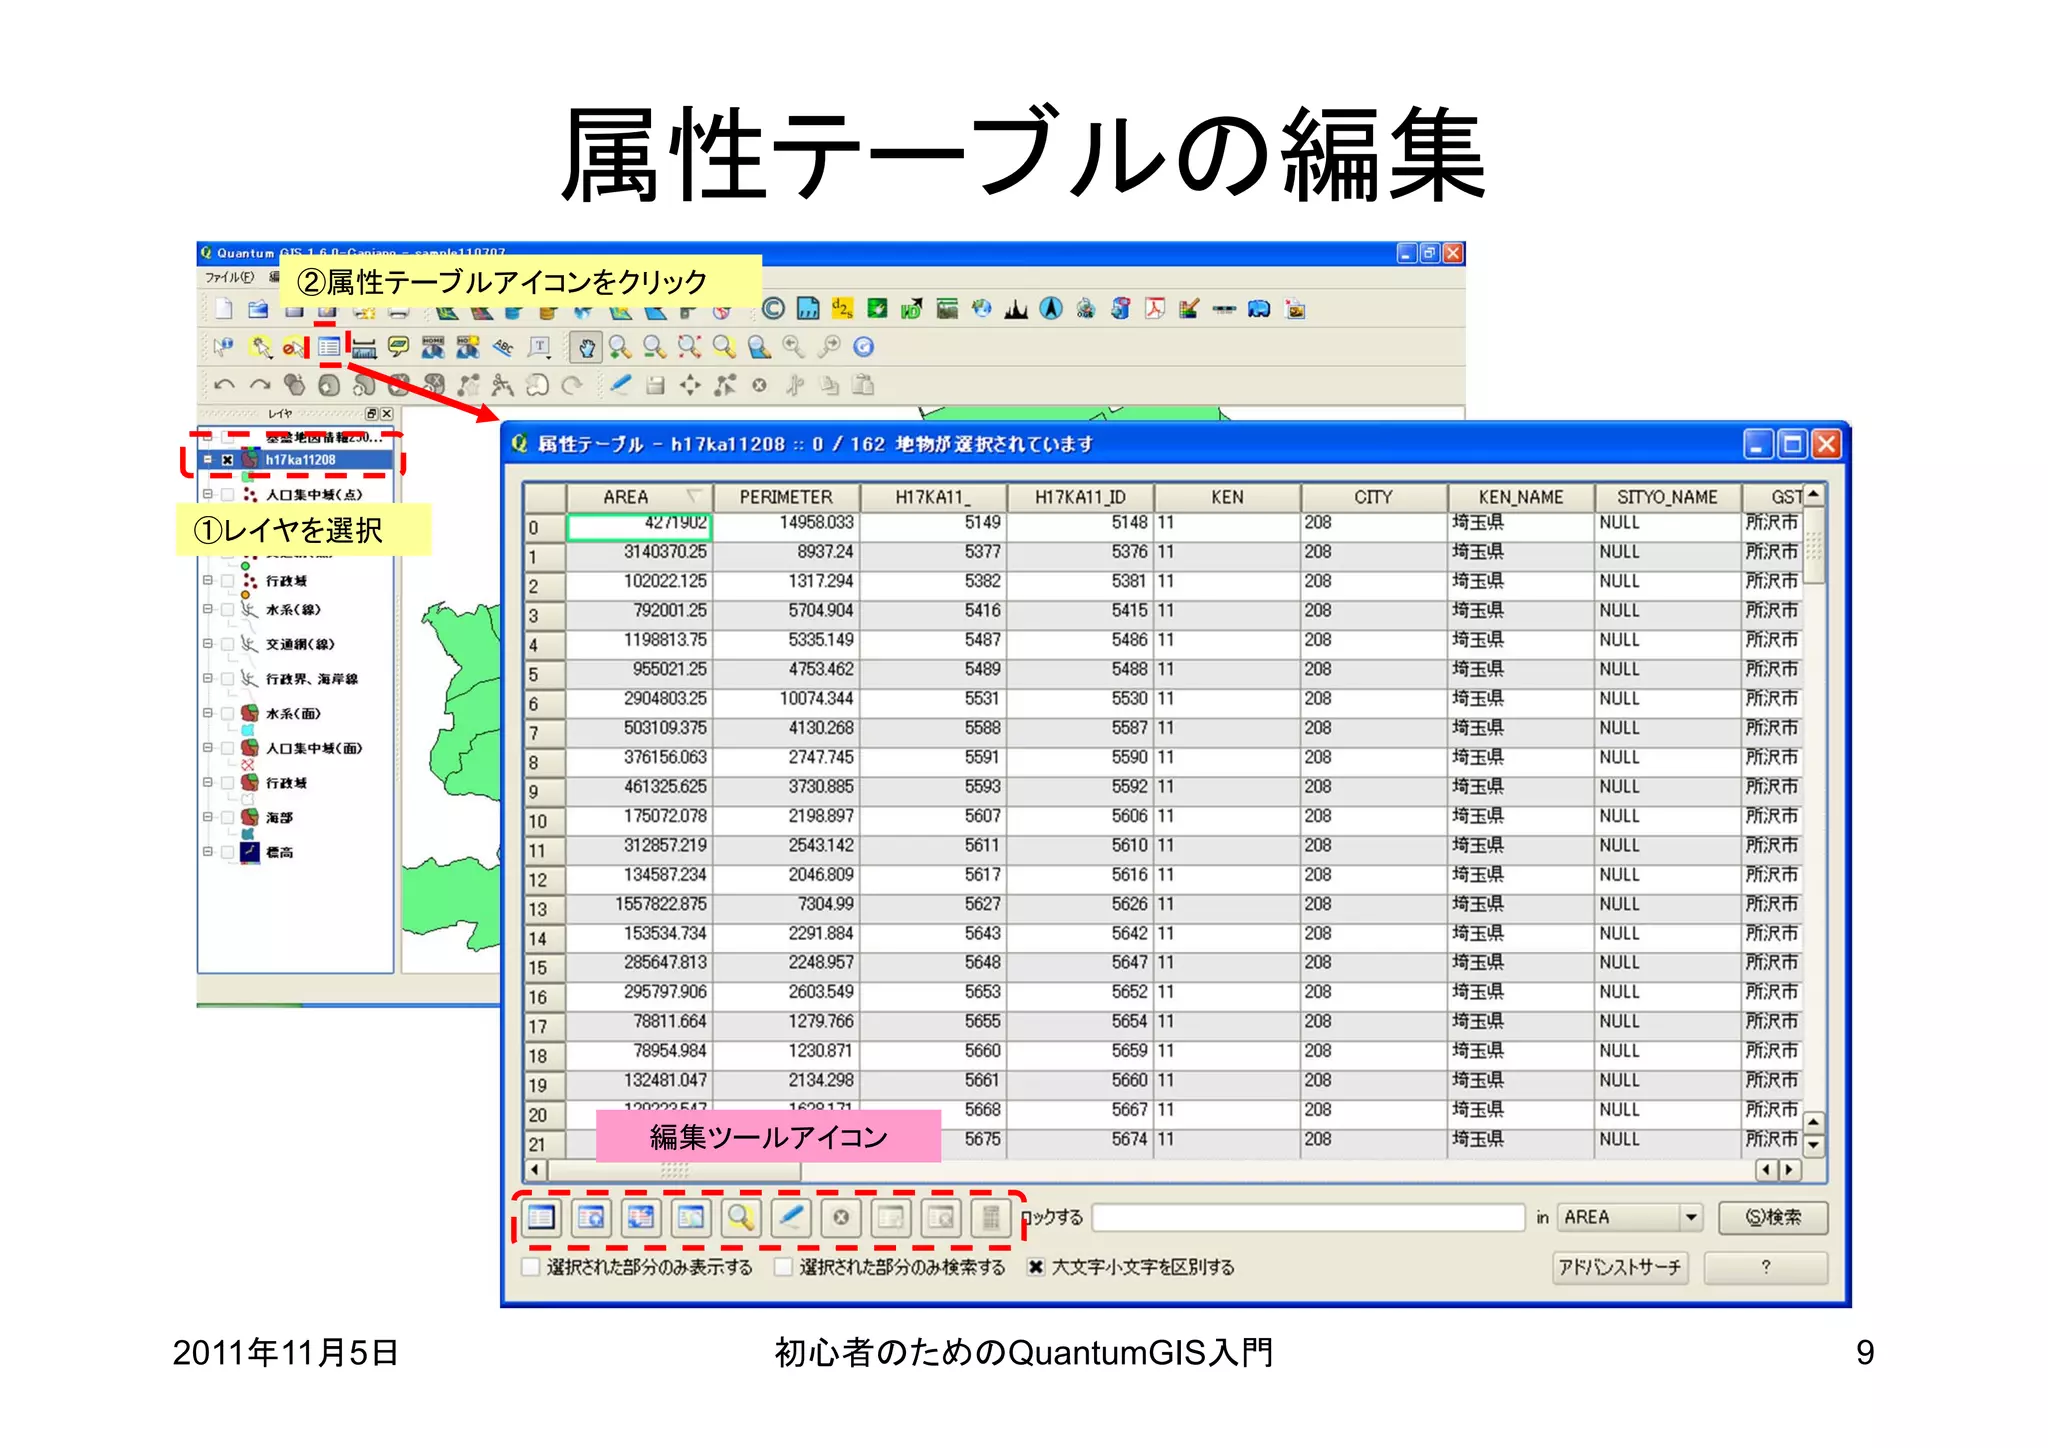
Task: Collapse the 水系(線) layer node
Action: point(208,609)
